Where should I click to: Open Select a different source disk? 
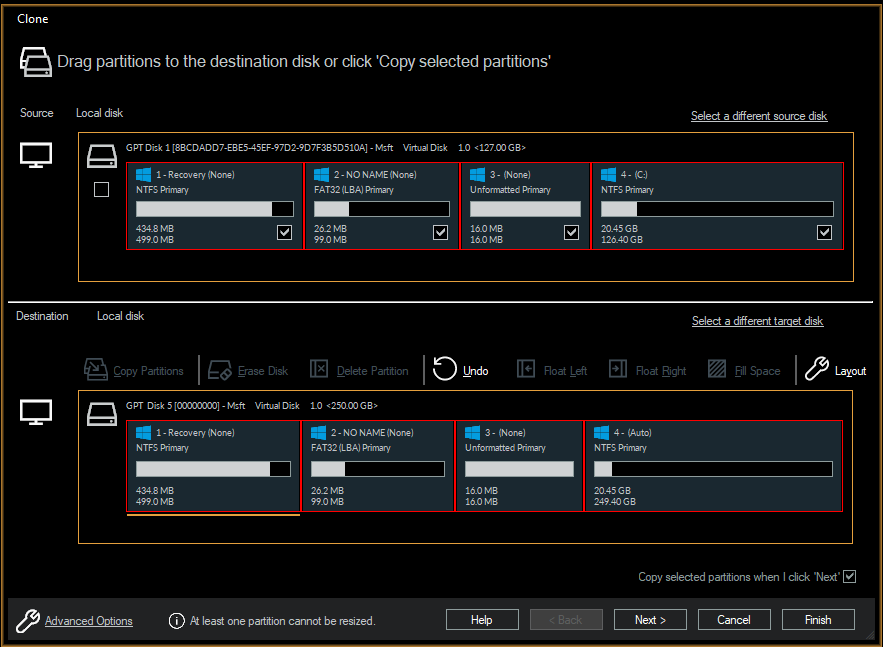[x=758, y=115]
